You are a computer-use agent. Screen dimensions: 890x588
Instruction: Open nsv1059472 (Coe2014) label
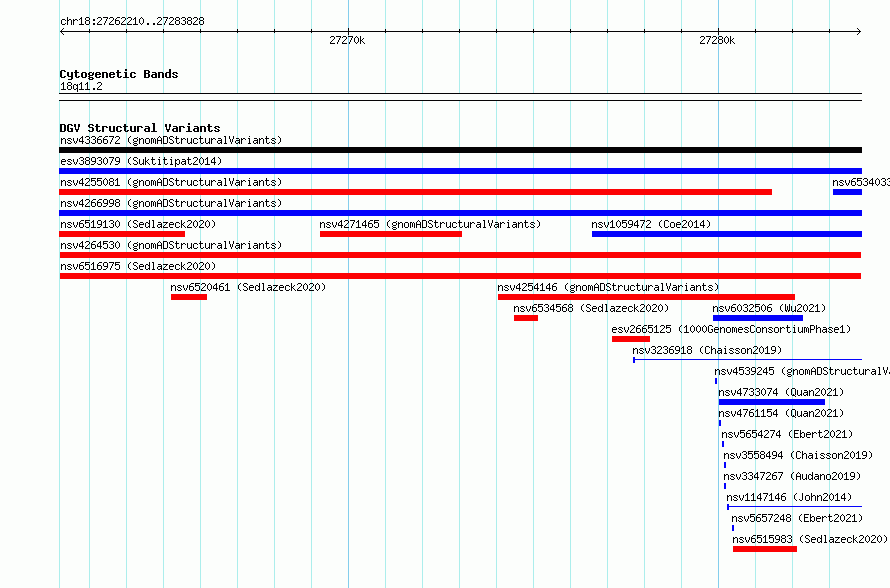click(651, 224)
